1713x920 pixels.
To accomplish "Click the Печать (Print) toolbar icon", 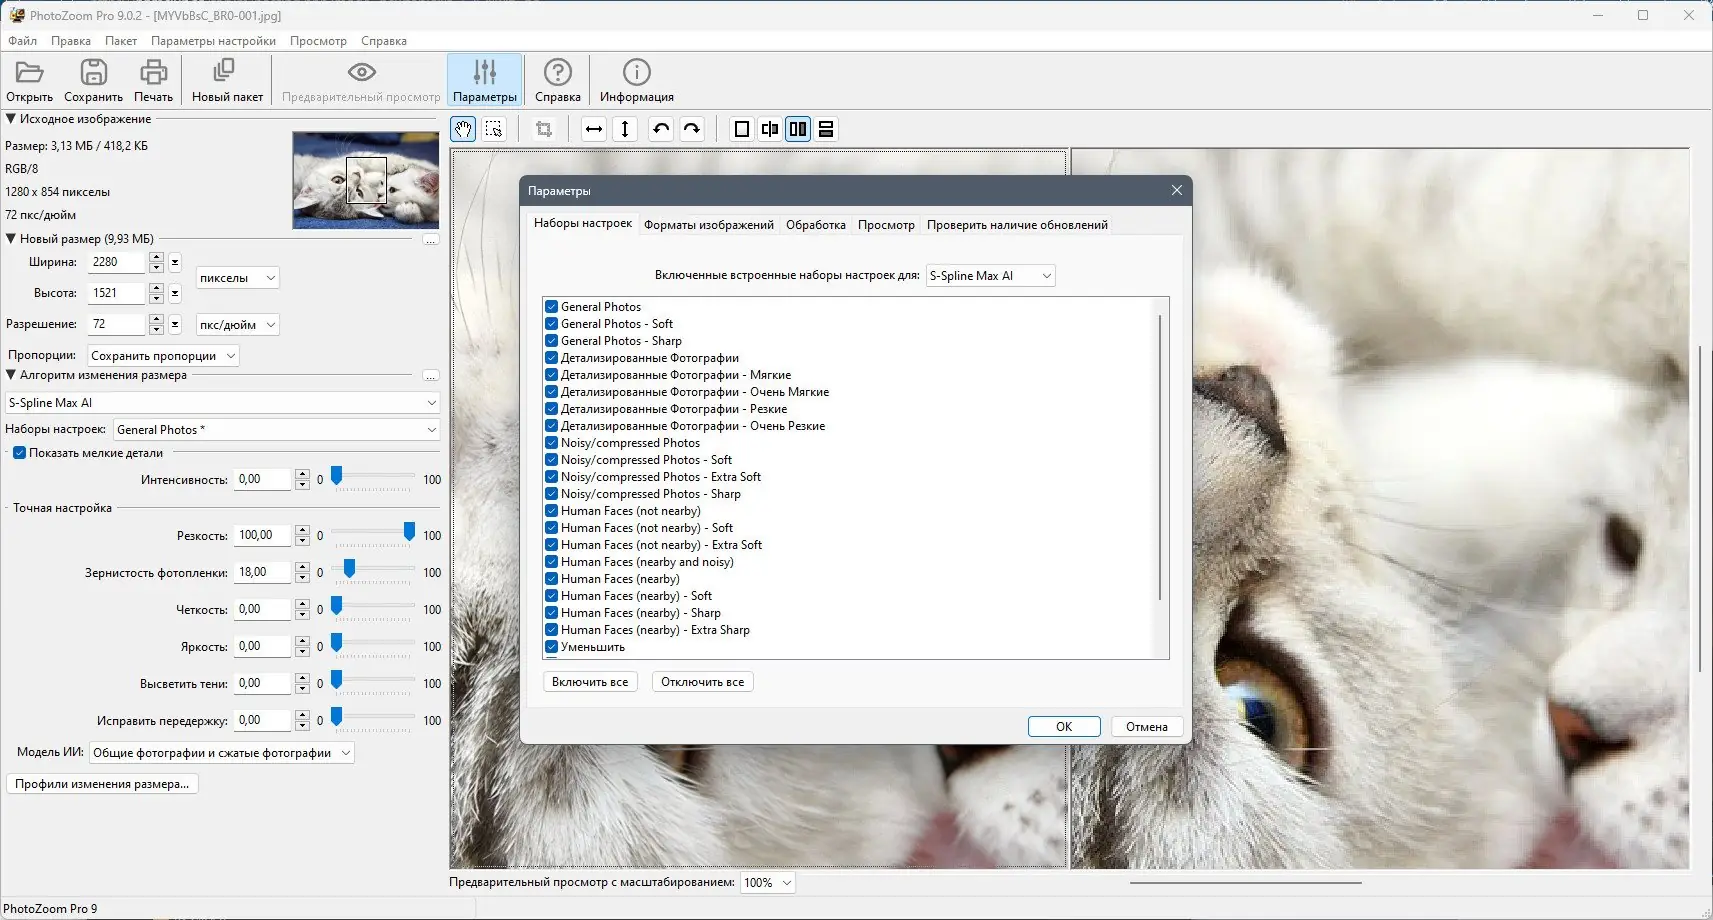I will coord(153,73).
